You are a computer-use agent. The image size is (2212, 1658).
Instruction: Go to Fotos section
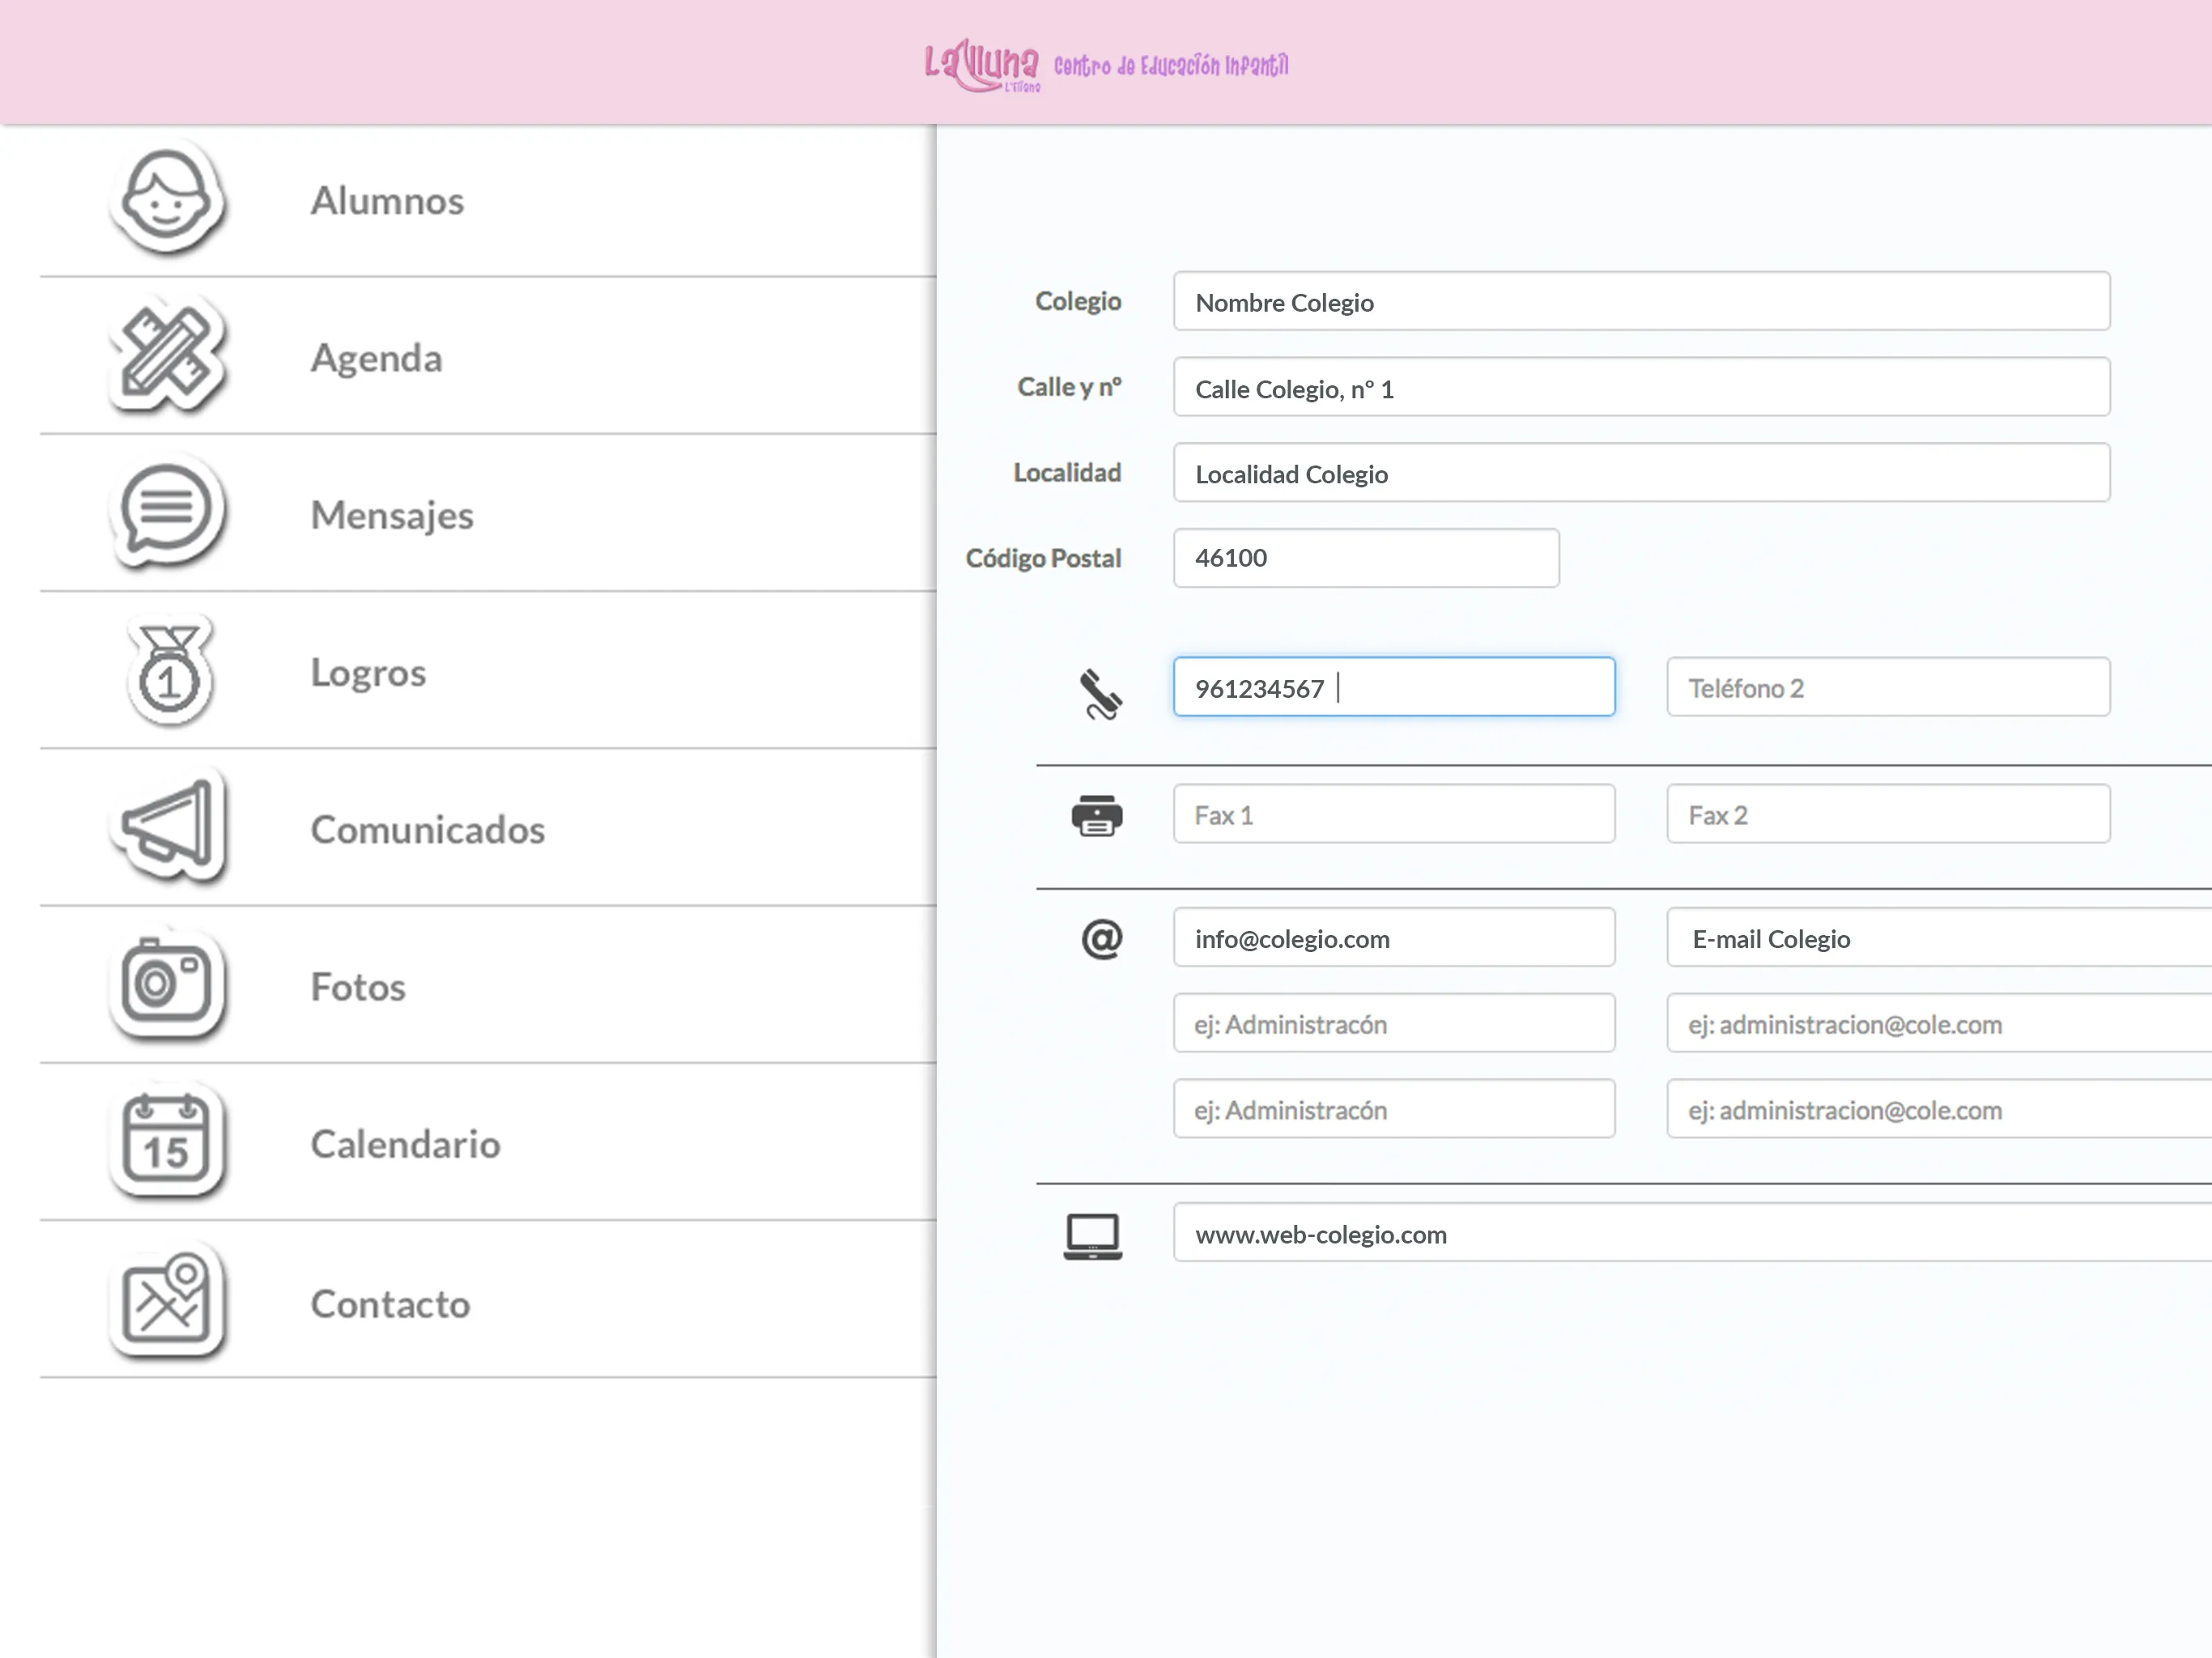[x=488, y=985]
